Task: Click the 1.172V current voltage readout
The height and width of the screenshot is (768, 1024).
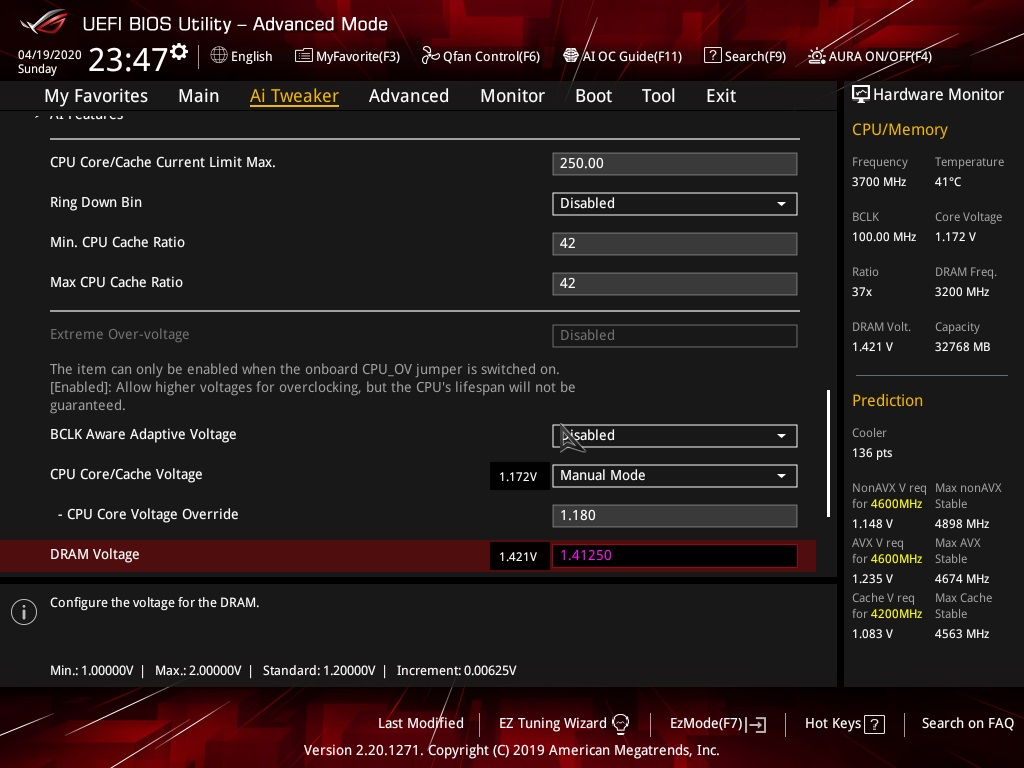Action: pos(519,477)
